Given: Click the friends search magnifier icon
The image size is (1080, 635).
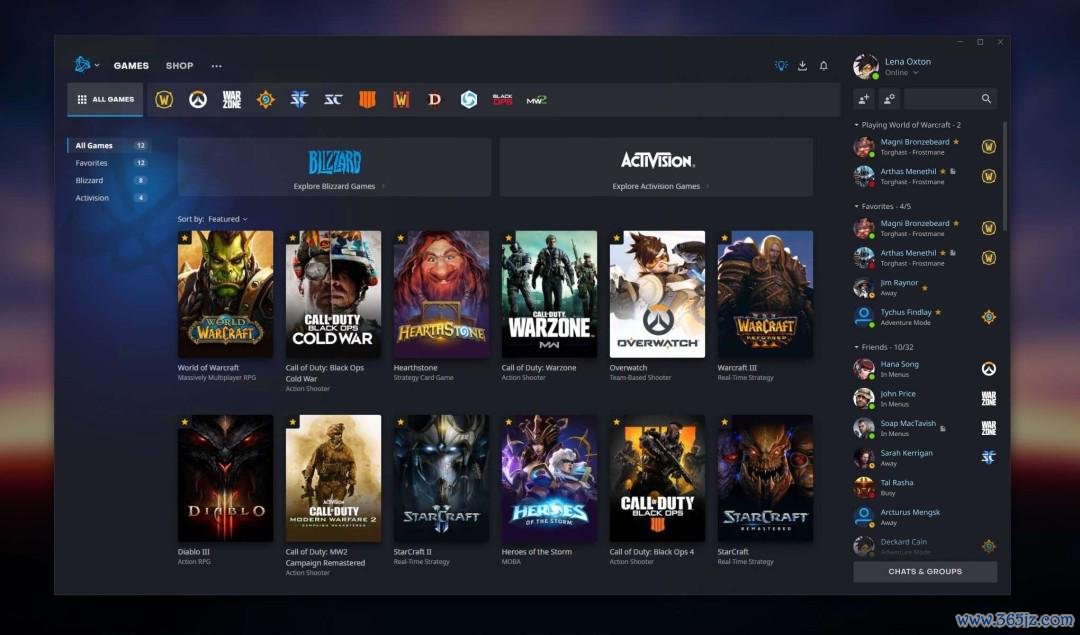Looking at the screenshot, I should pos(986,99).
